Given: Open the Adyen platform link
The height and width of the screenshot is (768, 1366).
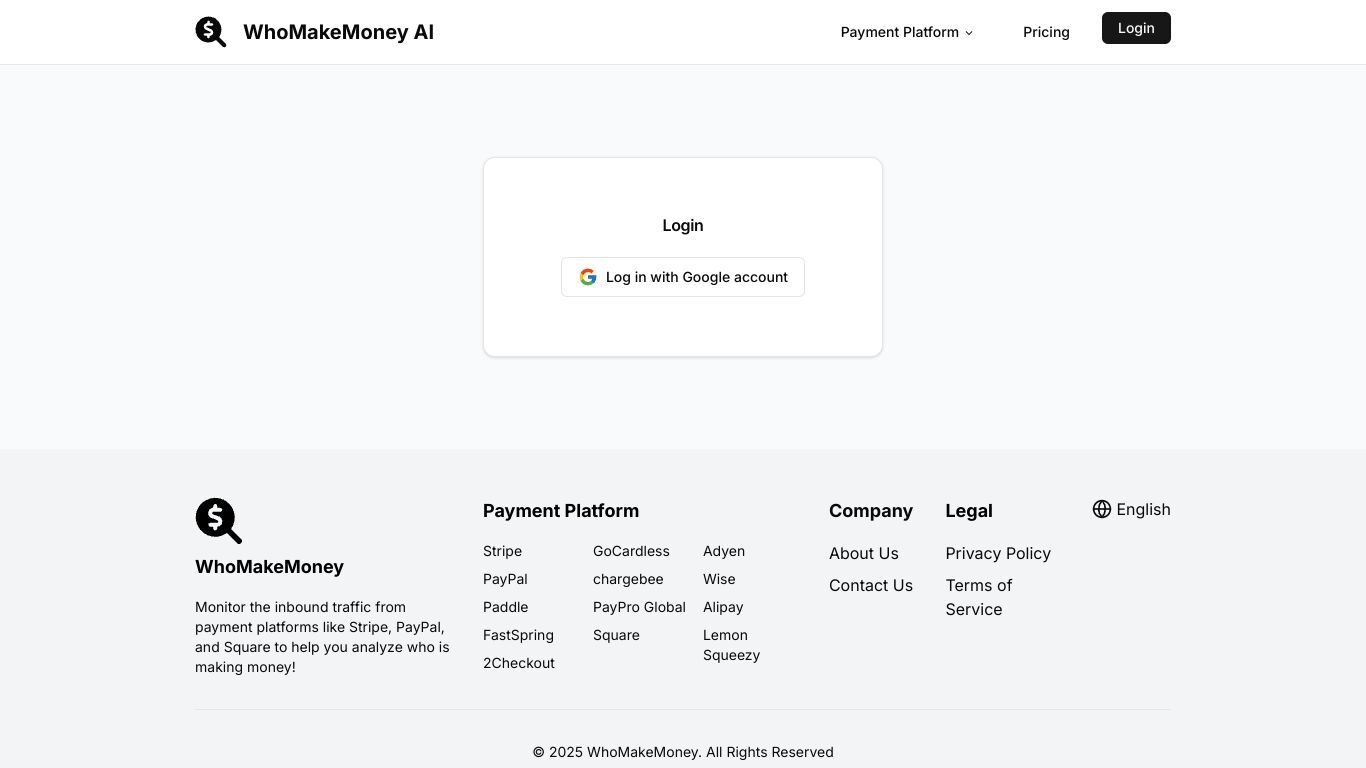Looking at the screenshot, I should 724,551.
